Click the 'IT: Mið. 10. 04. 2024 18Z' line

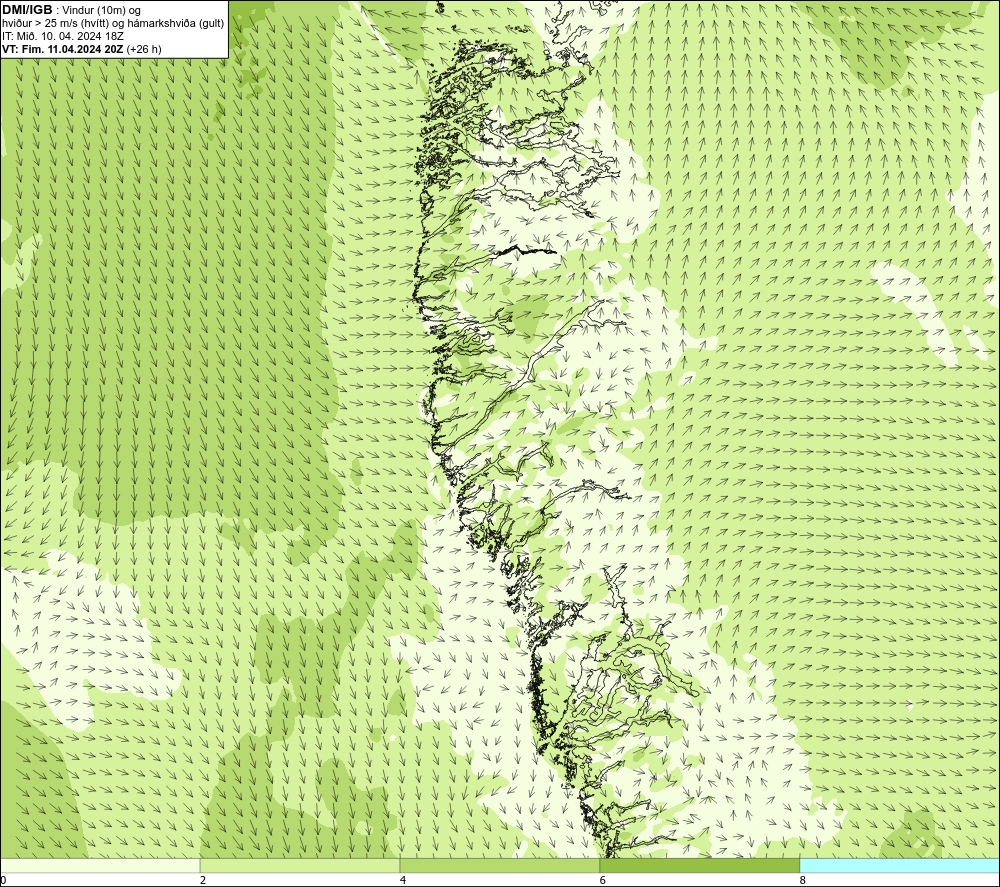coord(62,36)
